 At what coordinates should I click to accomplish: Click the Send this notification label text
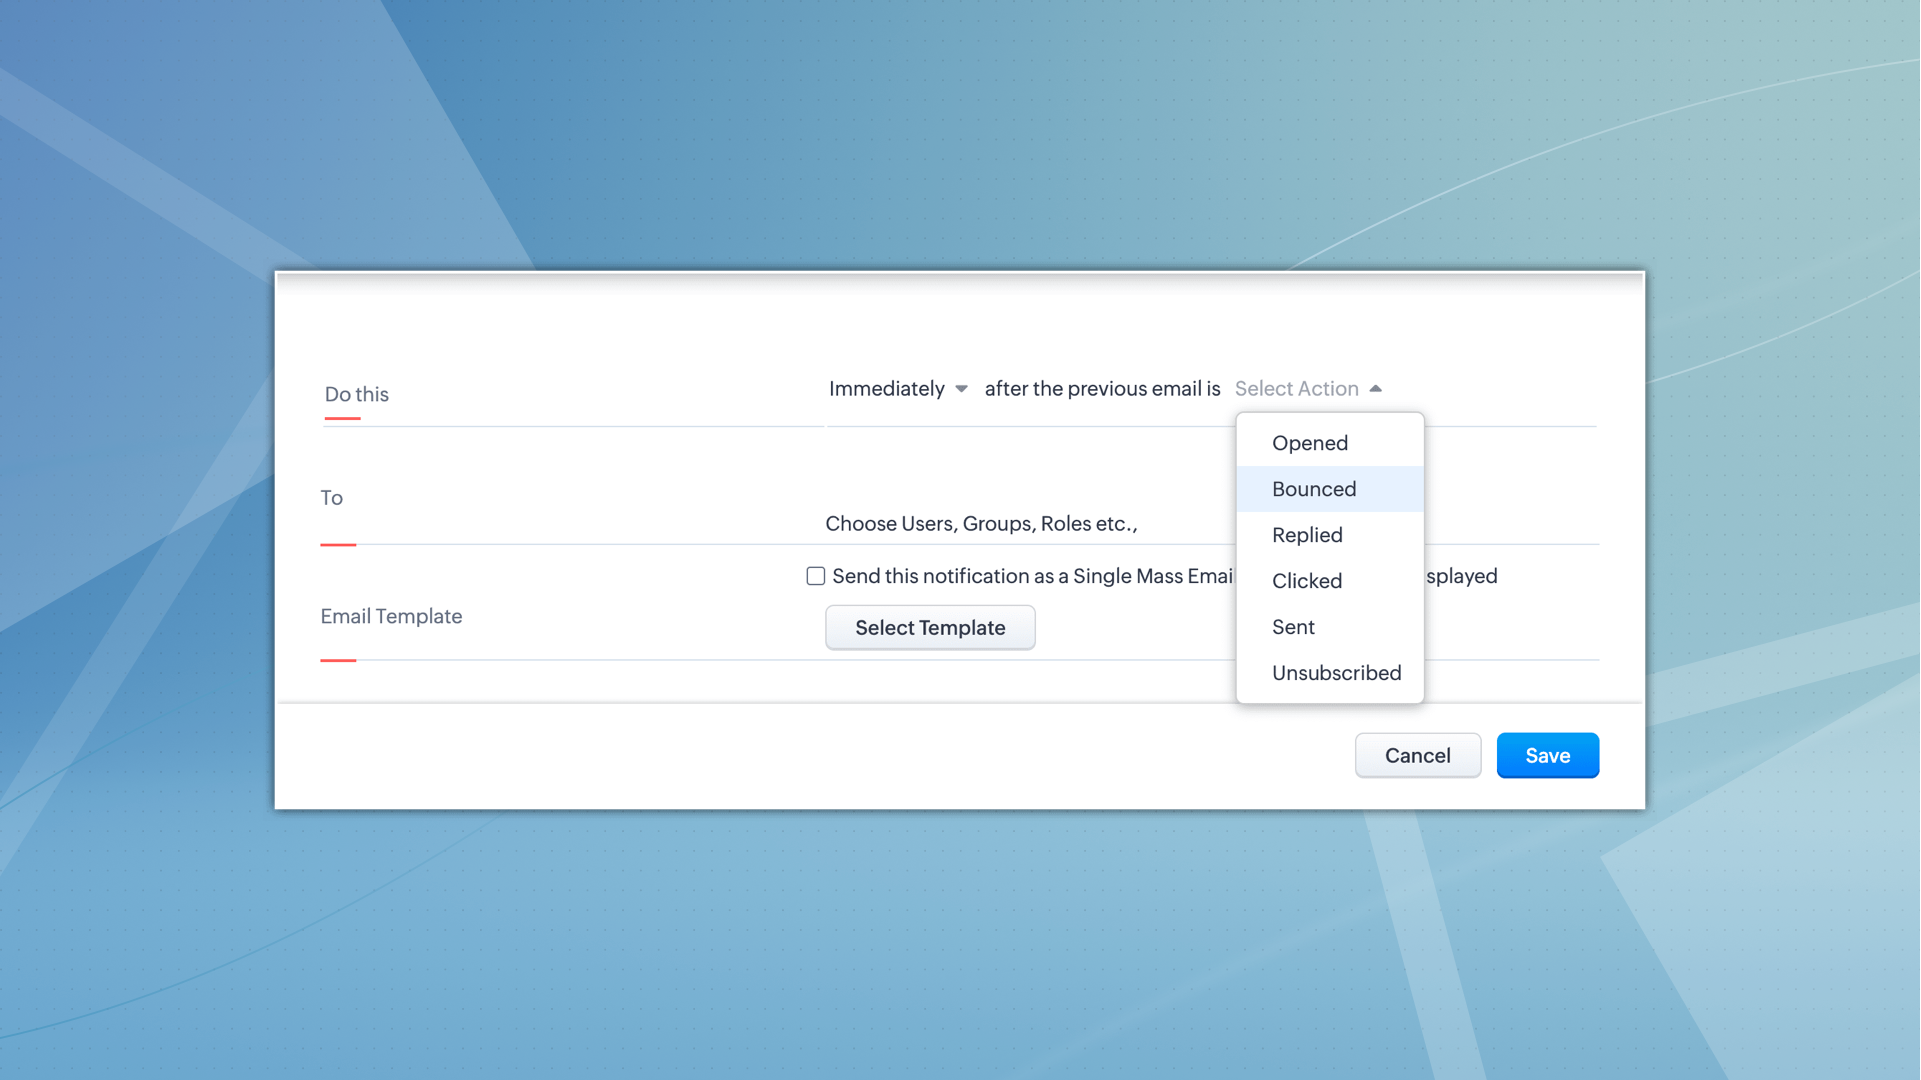click(1030, 576)
